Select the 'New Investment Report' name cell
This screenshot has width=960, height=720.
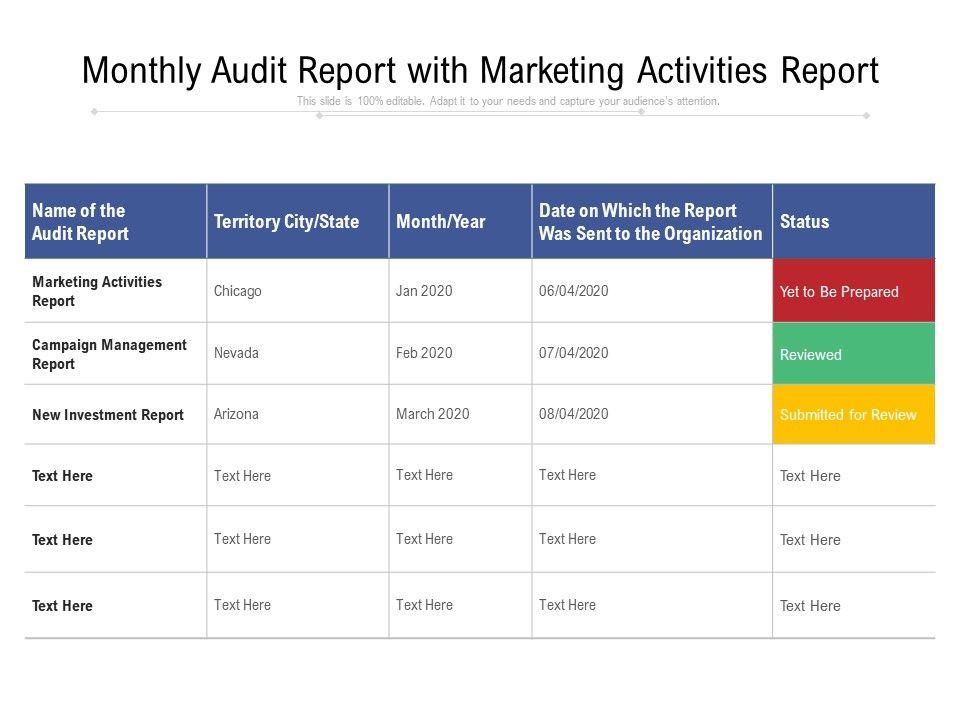(x=116, y=414)
